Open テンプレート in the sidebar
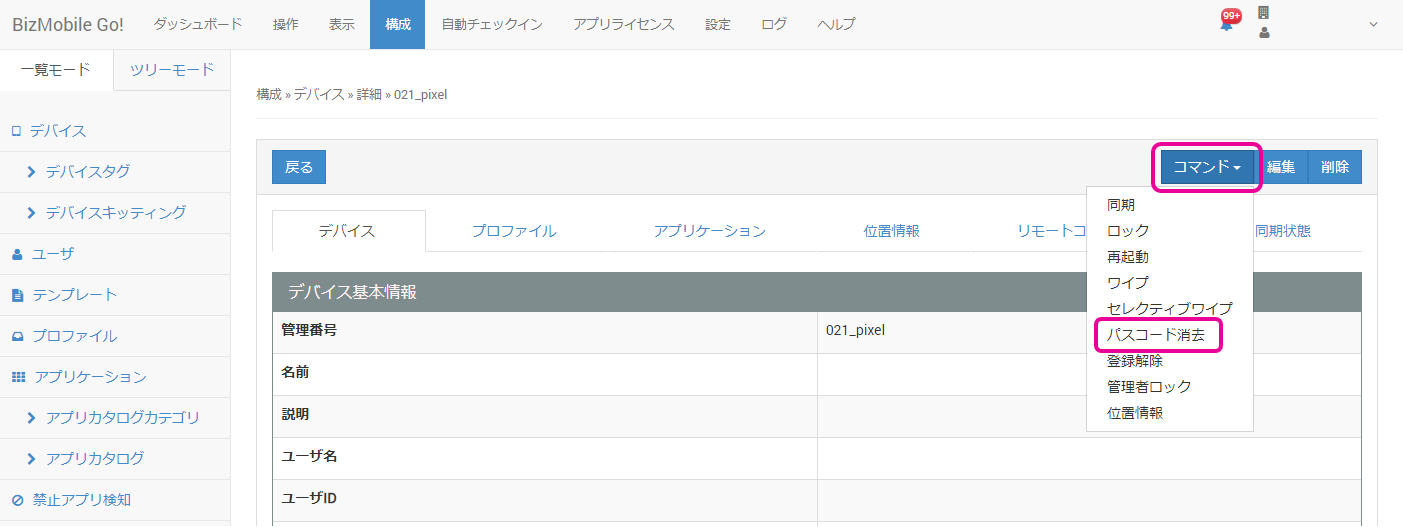 pos(74,295)
